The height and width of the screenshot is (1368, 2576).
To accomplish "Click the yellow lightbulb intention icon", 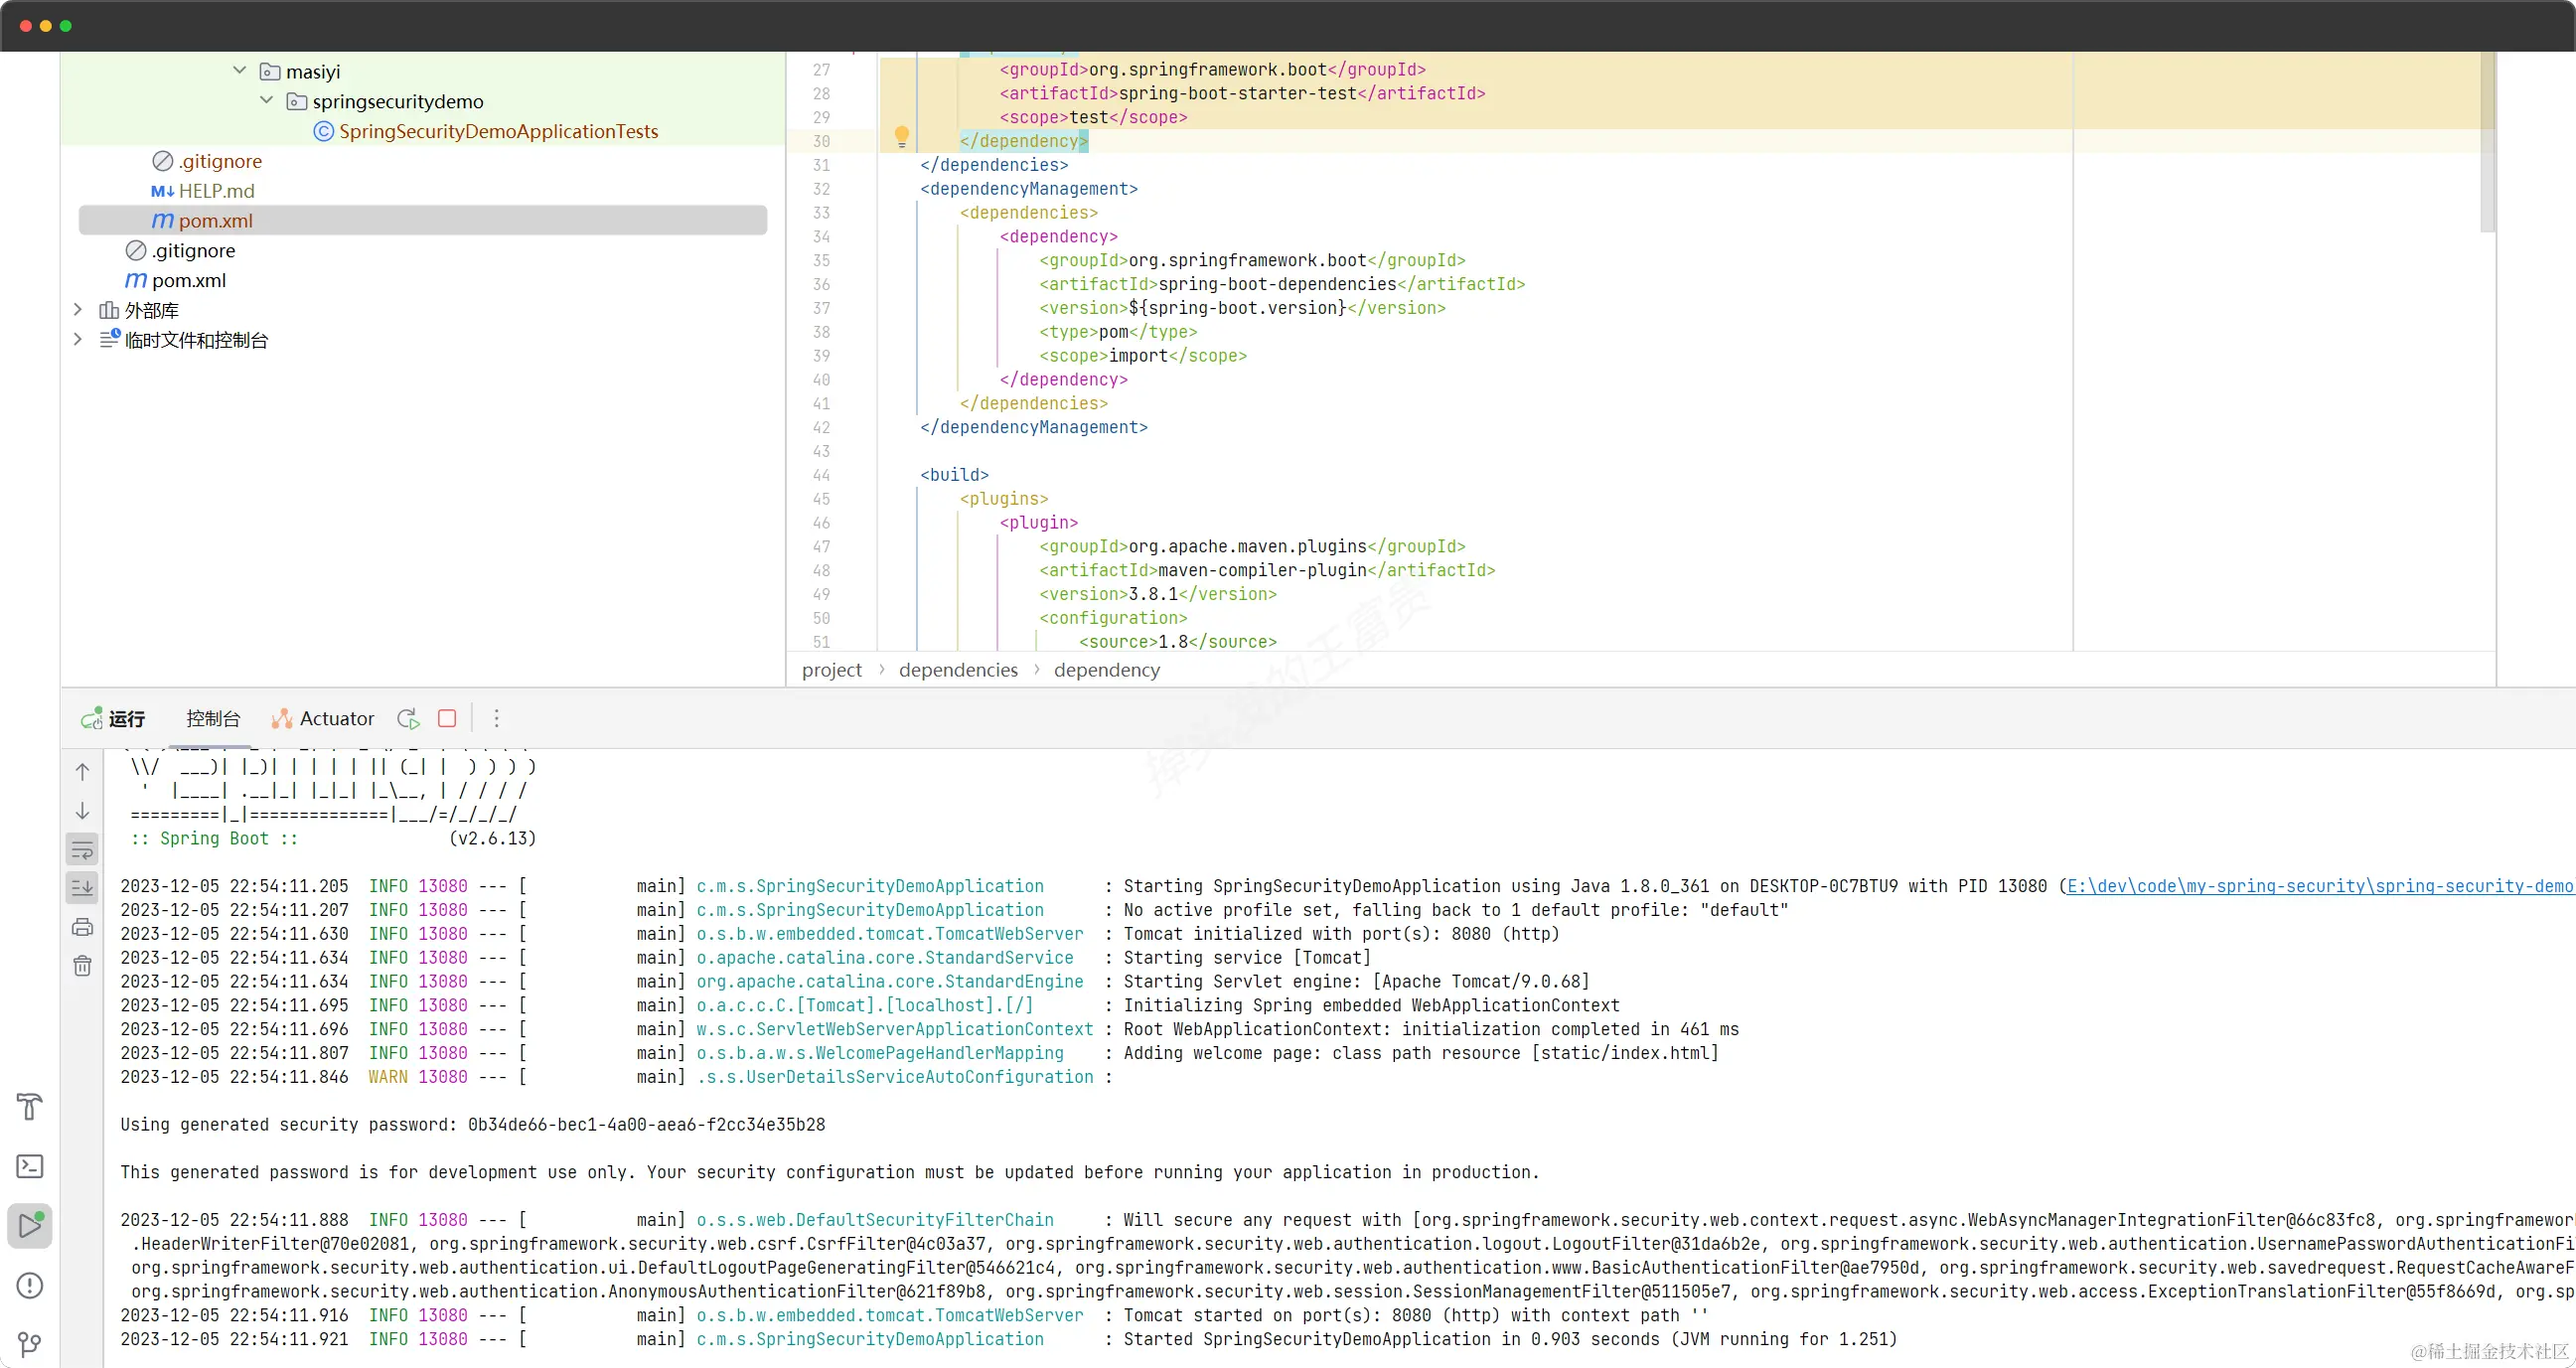I will [901, 136].
